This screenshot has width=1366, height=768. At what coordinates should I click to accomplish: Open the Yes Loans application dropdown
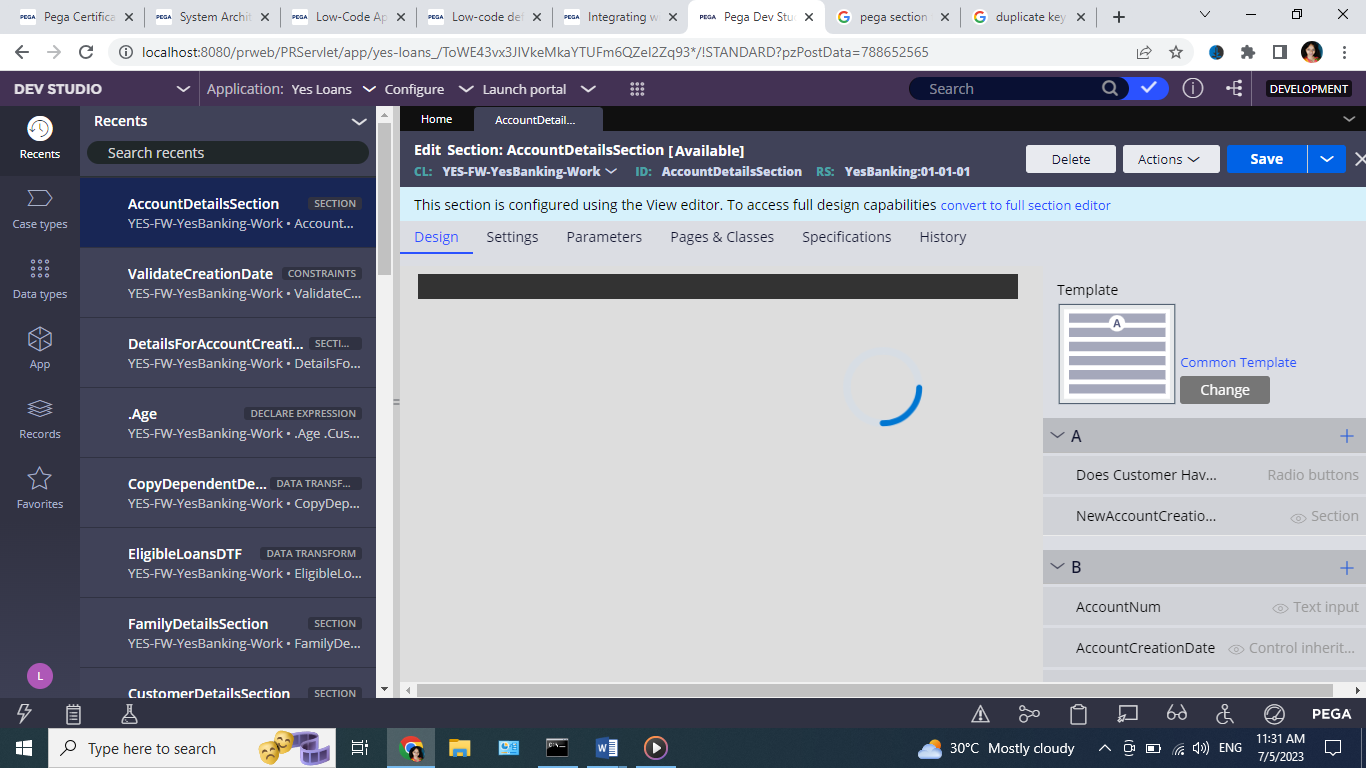pos(368,89)
